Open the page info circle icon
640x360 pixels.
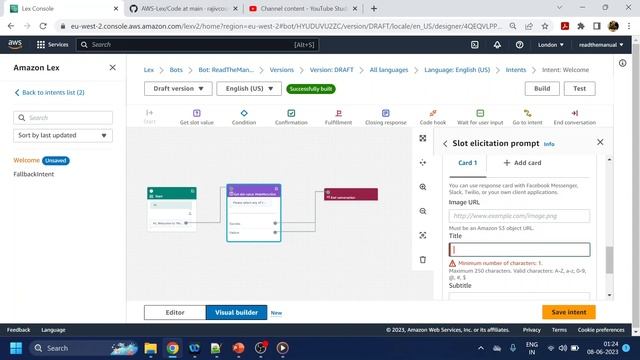pos(622,63)
